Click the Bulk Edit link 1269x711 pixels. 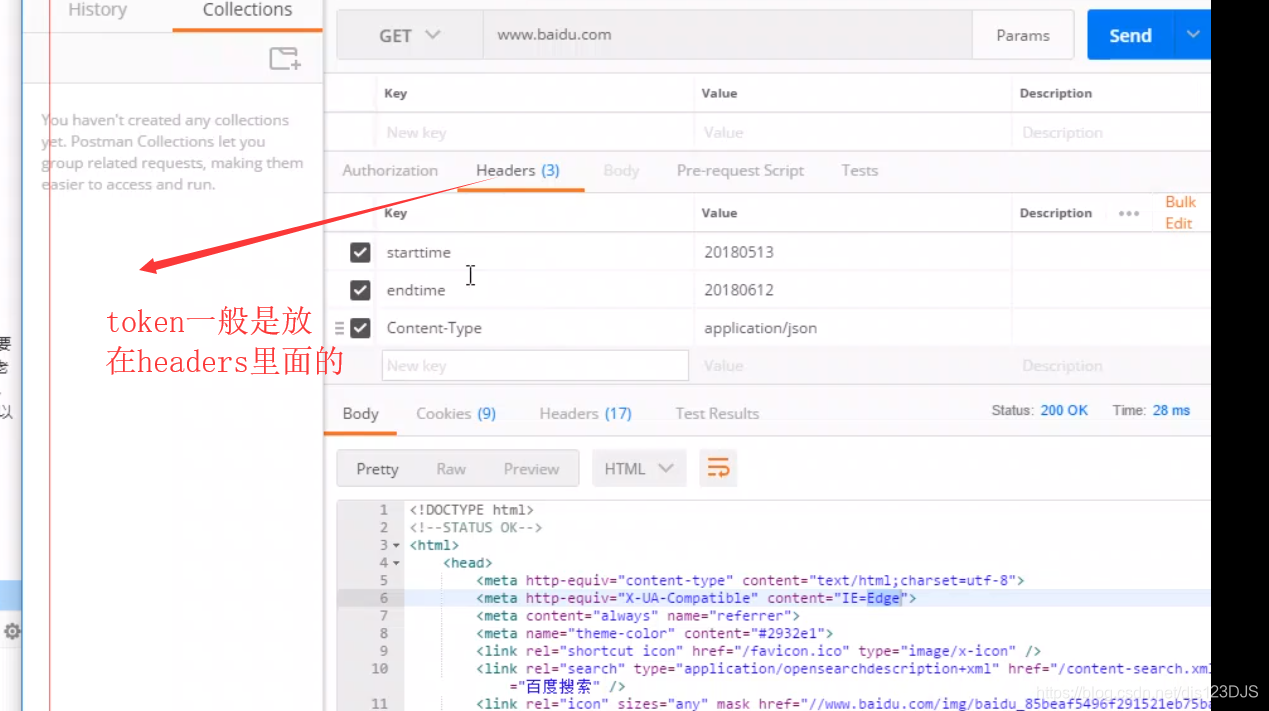1180,212
